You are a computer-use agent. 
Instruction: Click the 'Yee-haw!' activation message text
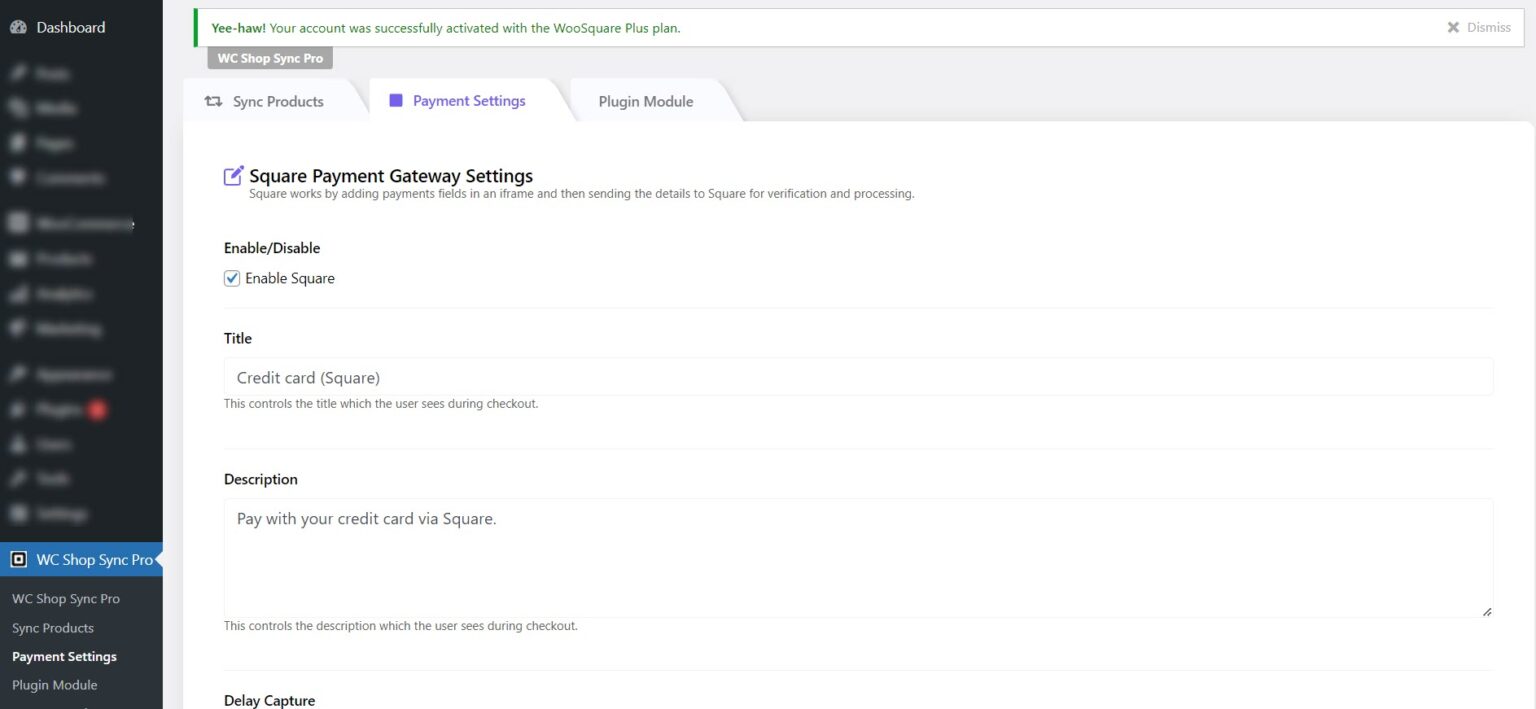pyautogui.click(x=446, y=28)
